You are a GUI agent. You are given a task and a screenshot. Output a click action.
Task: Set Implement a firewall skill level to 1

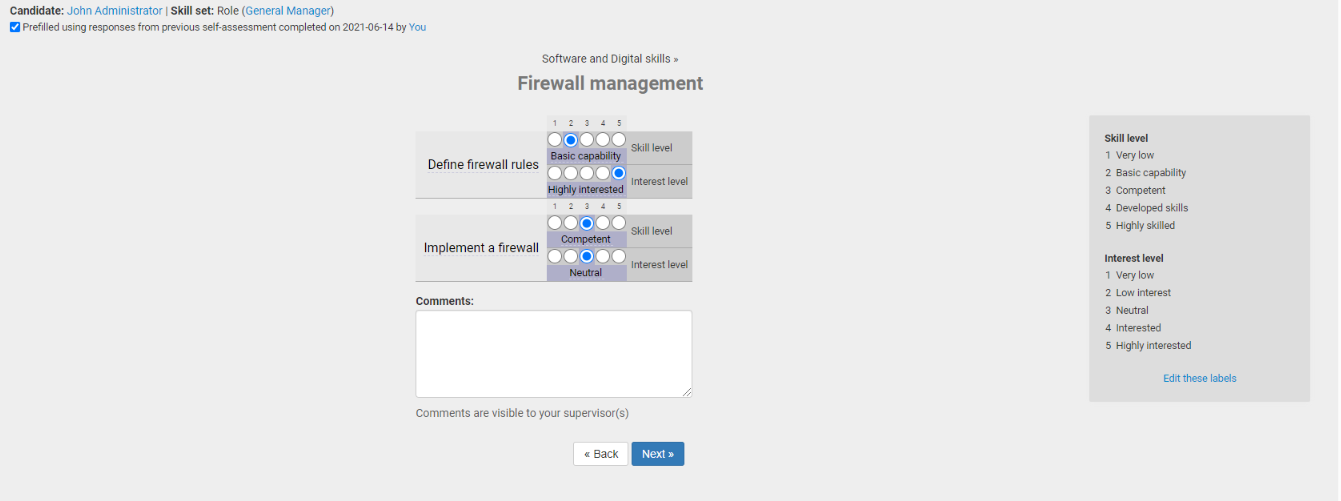coord(555,223)
